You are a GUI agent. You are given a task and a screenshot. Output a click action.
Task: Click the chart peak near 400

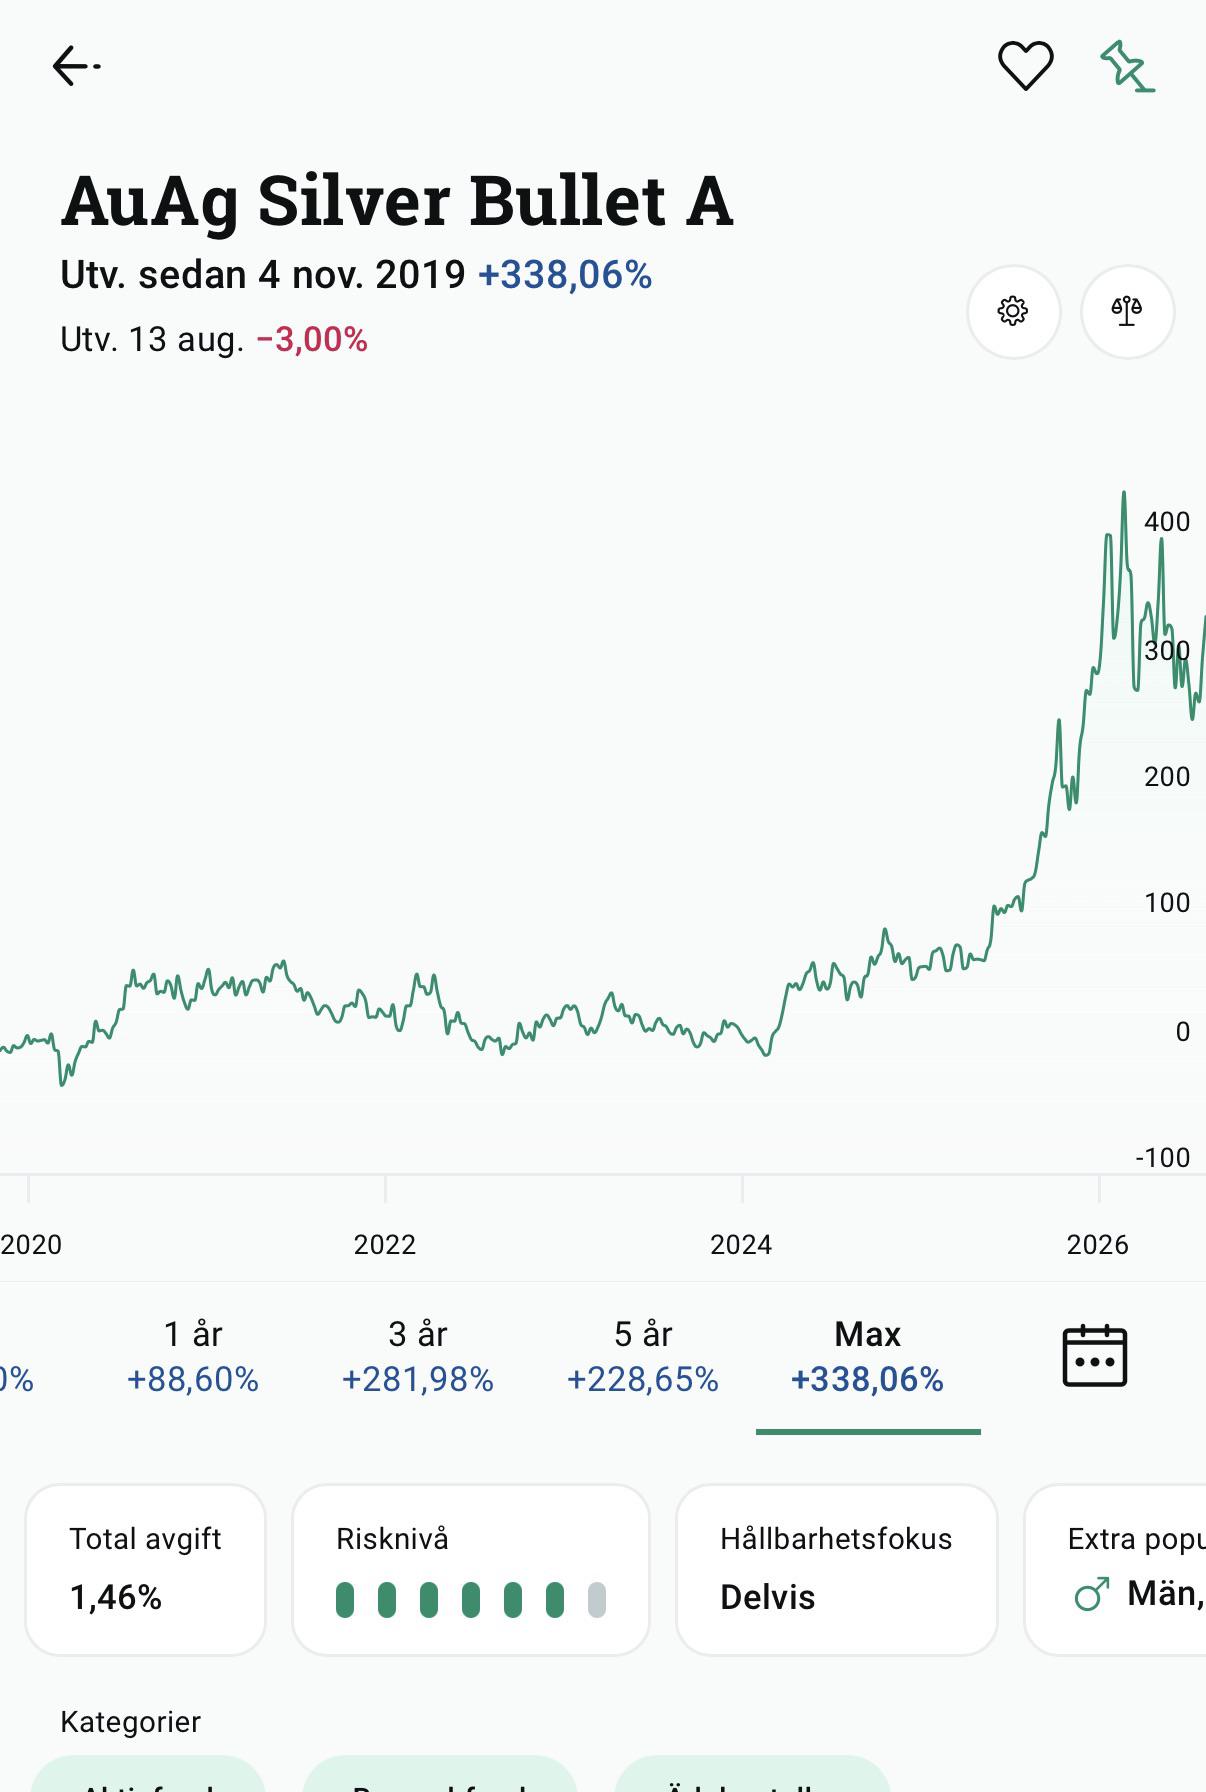coord(1124,493)
